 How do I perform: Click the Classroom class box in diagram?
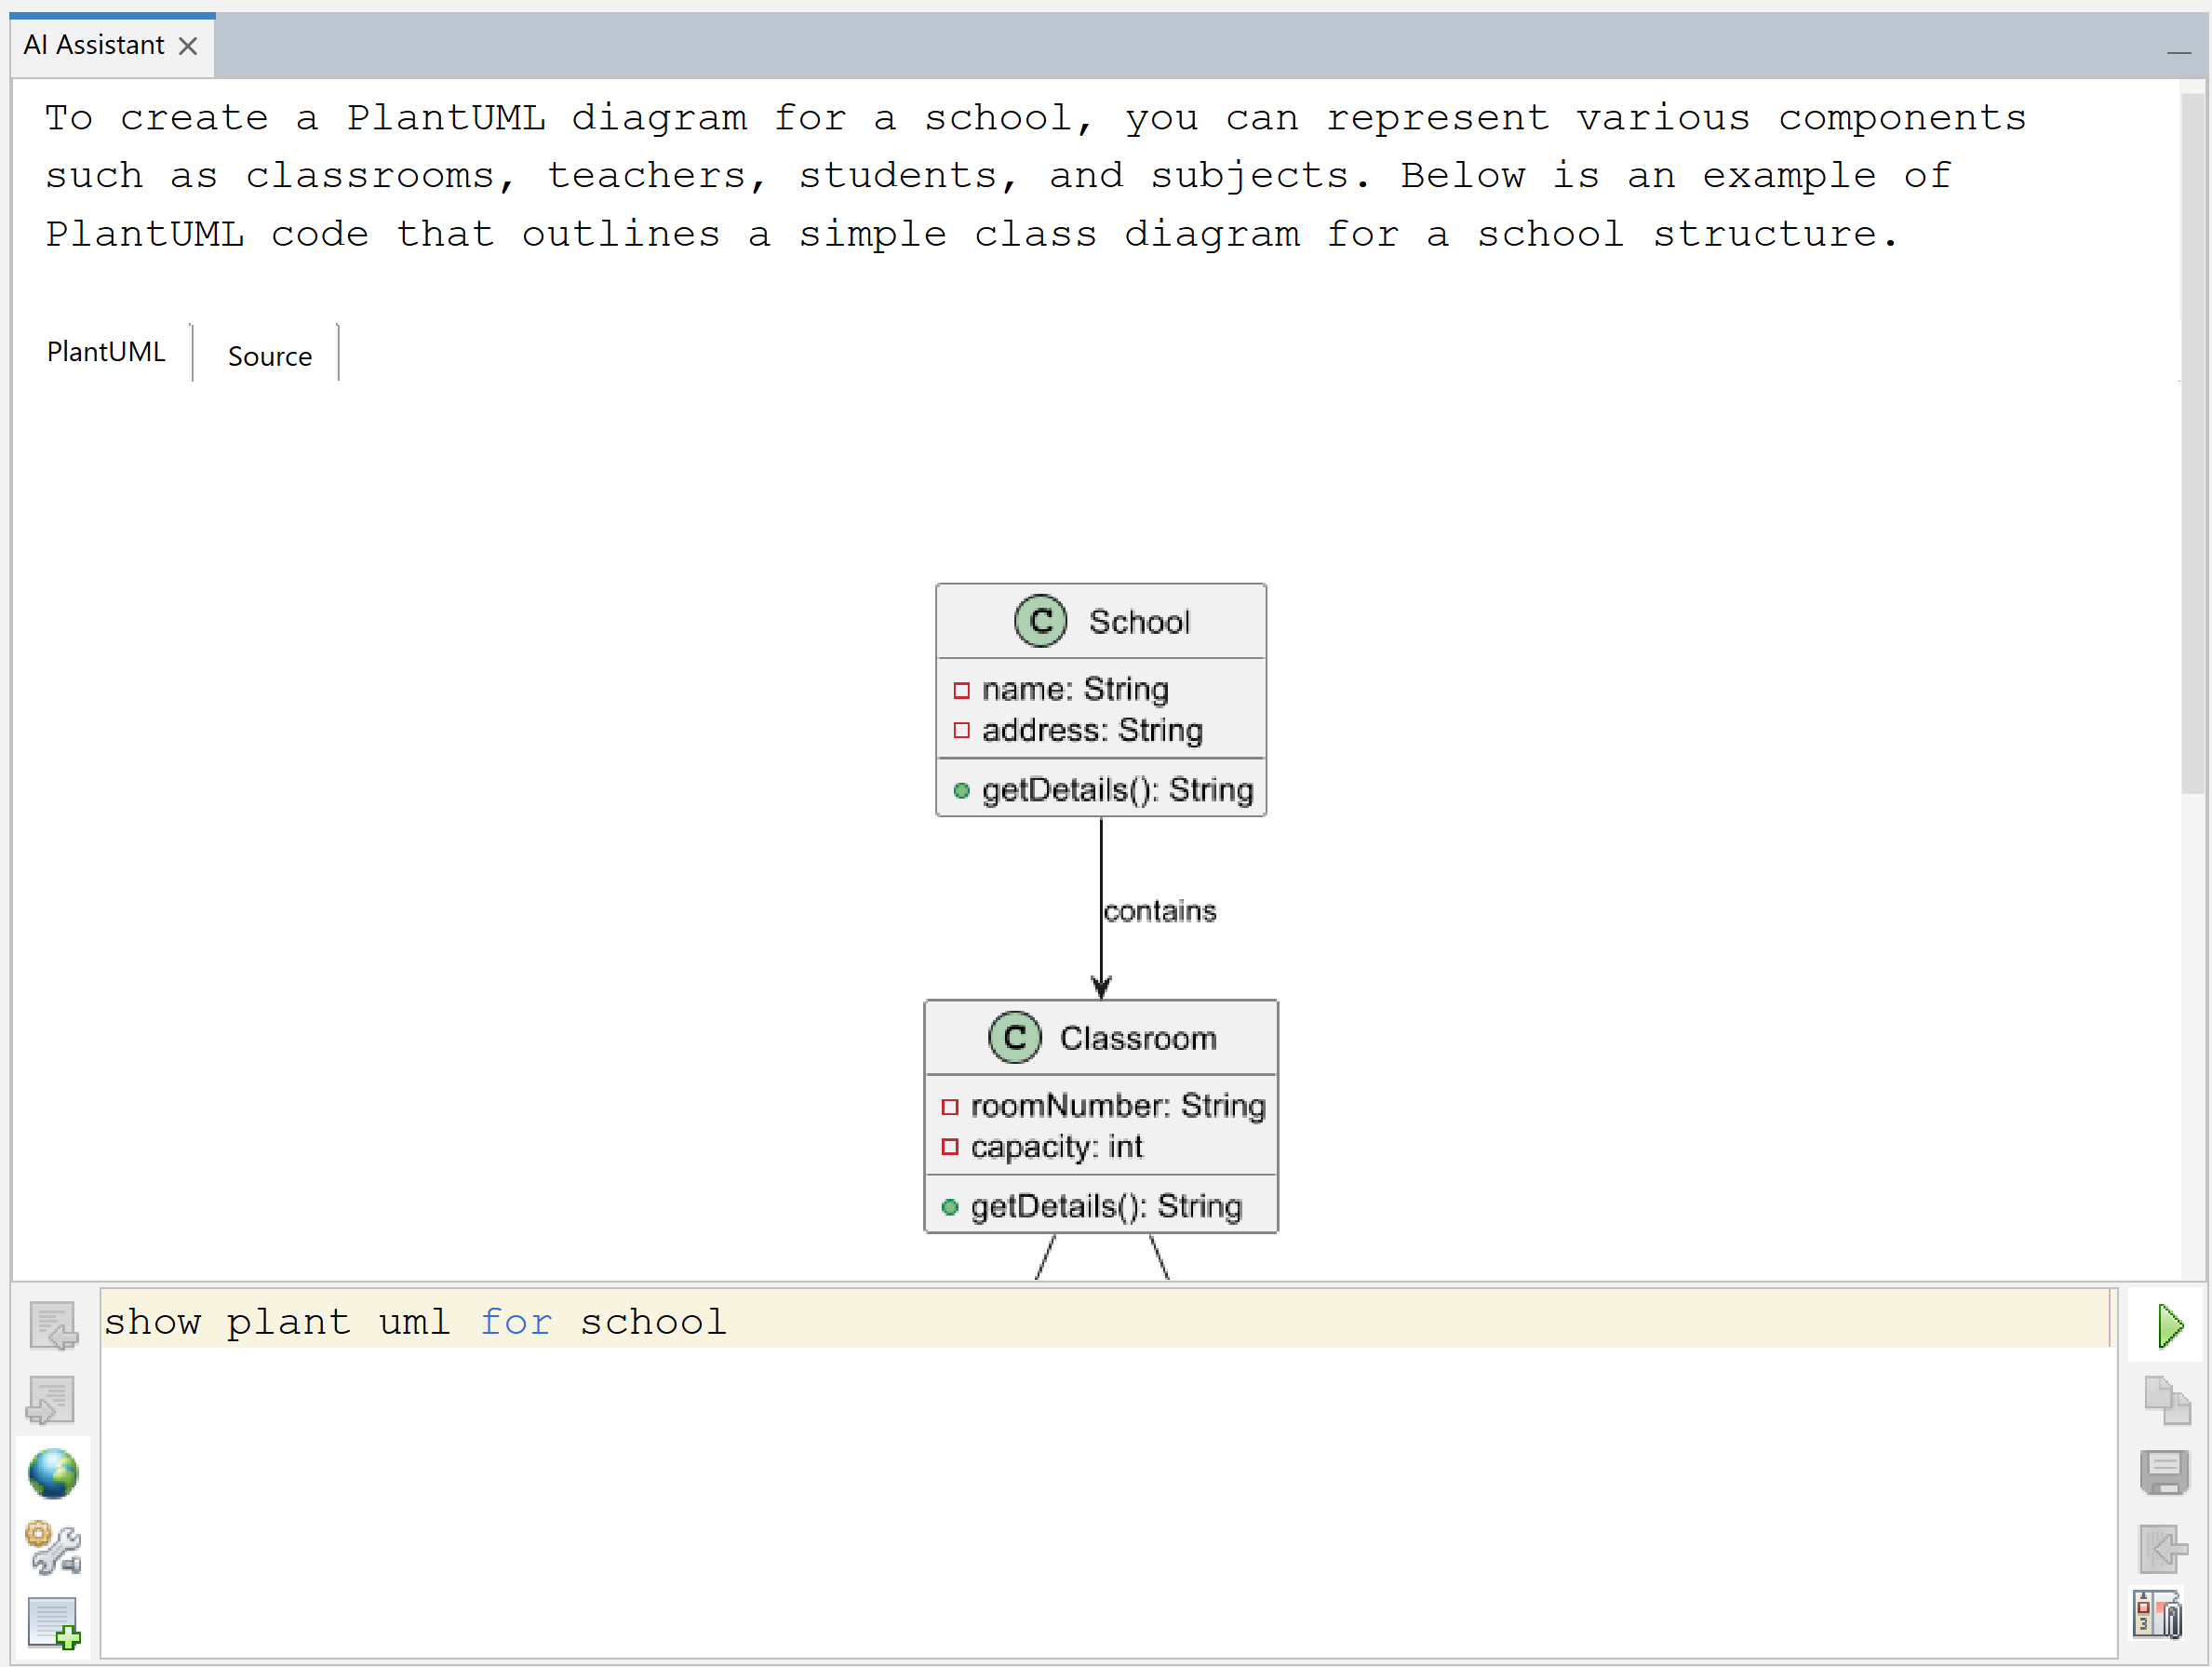(1100, 1115)
